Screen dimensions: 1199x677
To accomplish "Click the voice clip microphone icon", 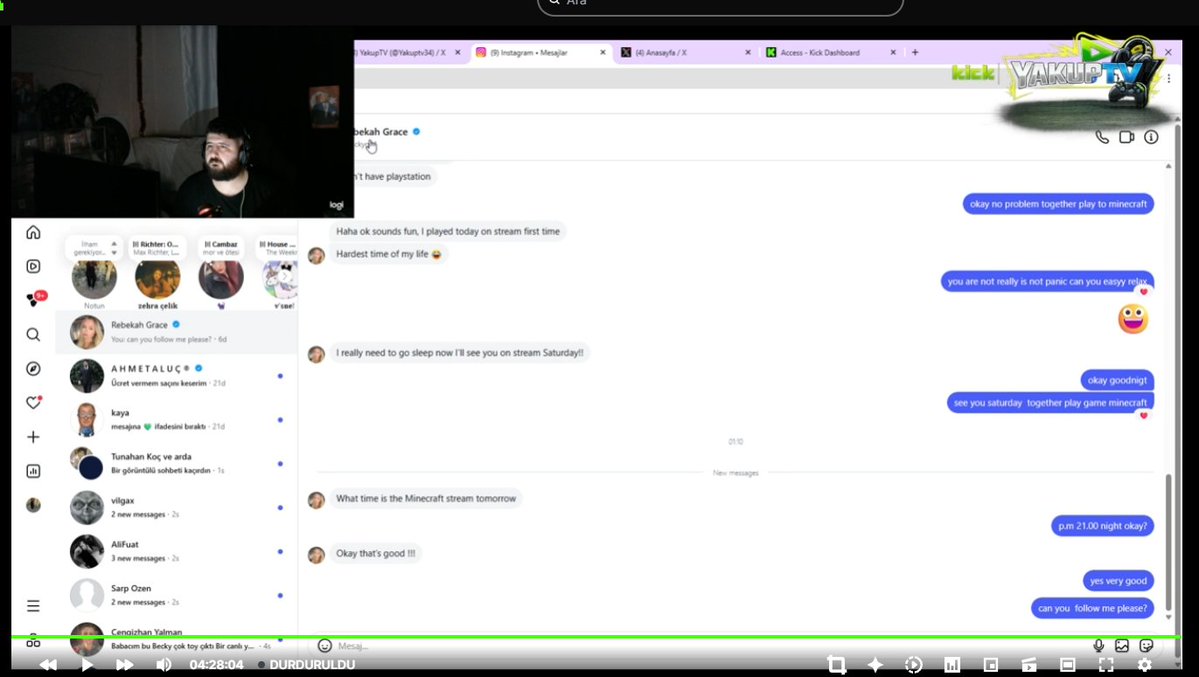I will [1098, 646].
